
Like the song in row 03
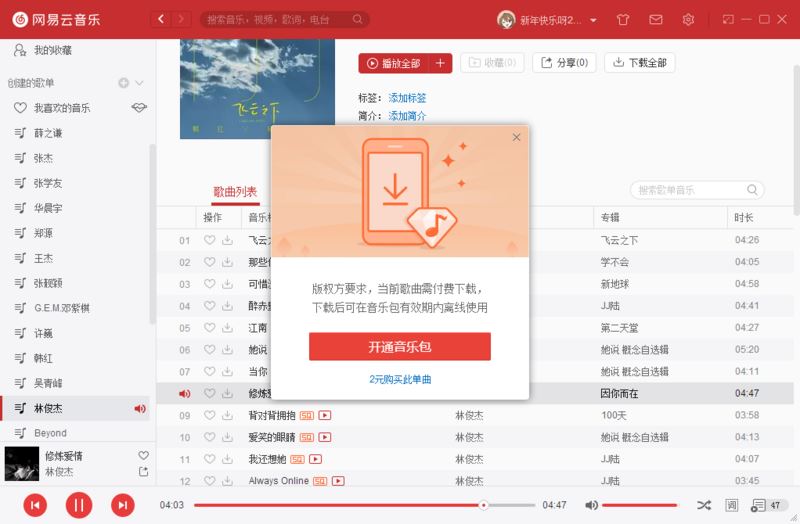tap(210, 284)
